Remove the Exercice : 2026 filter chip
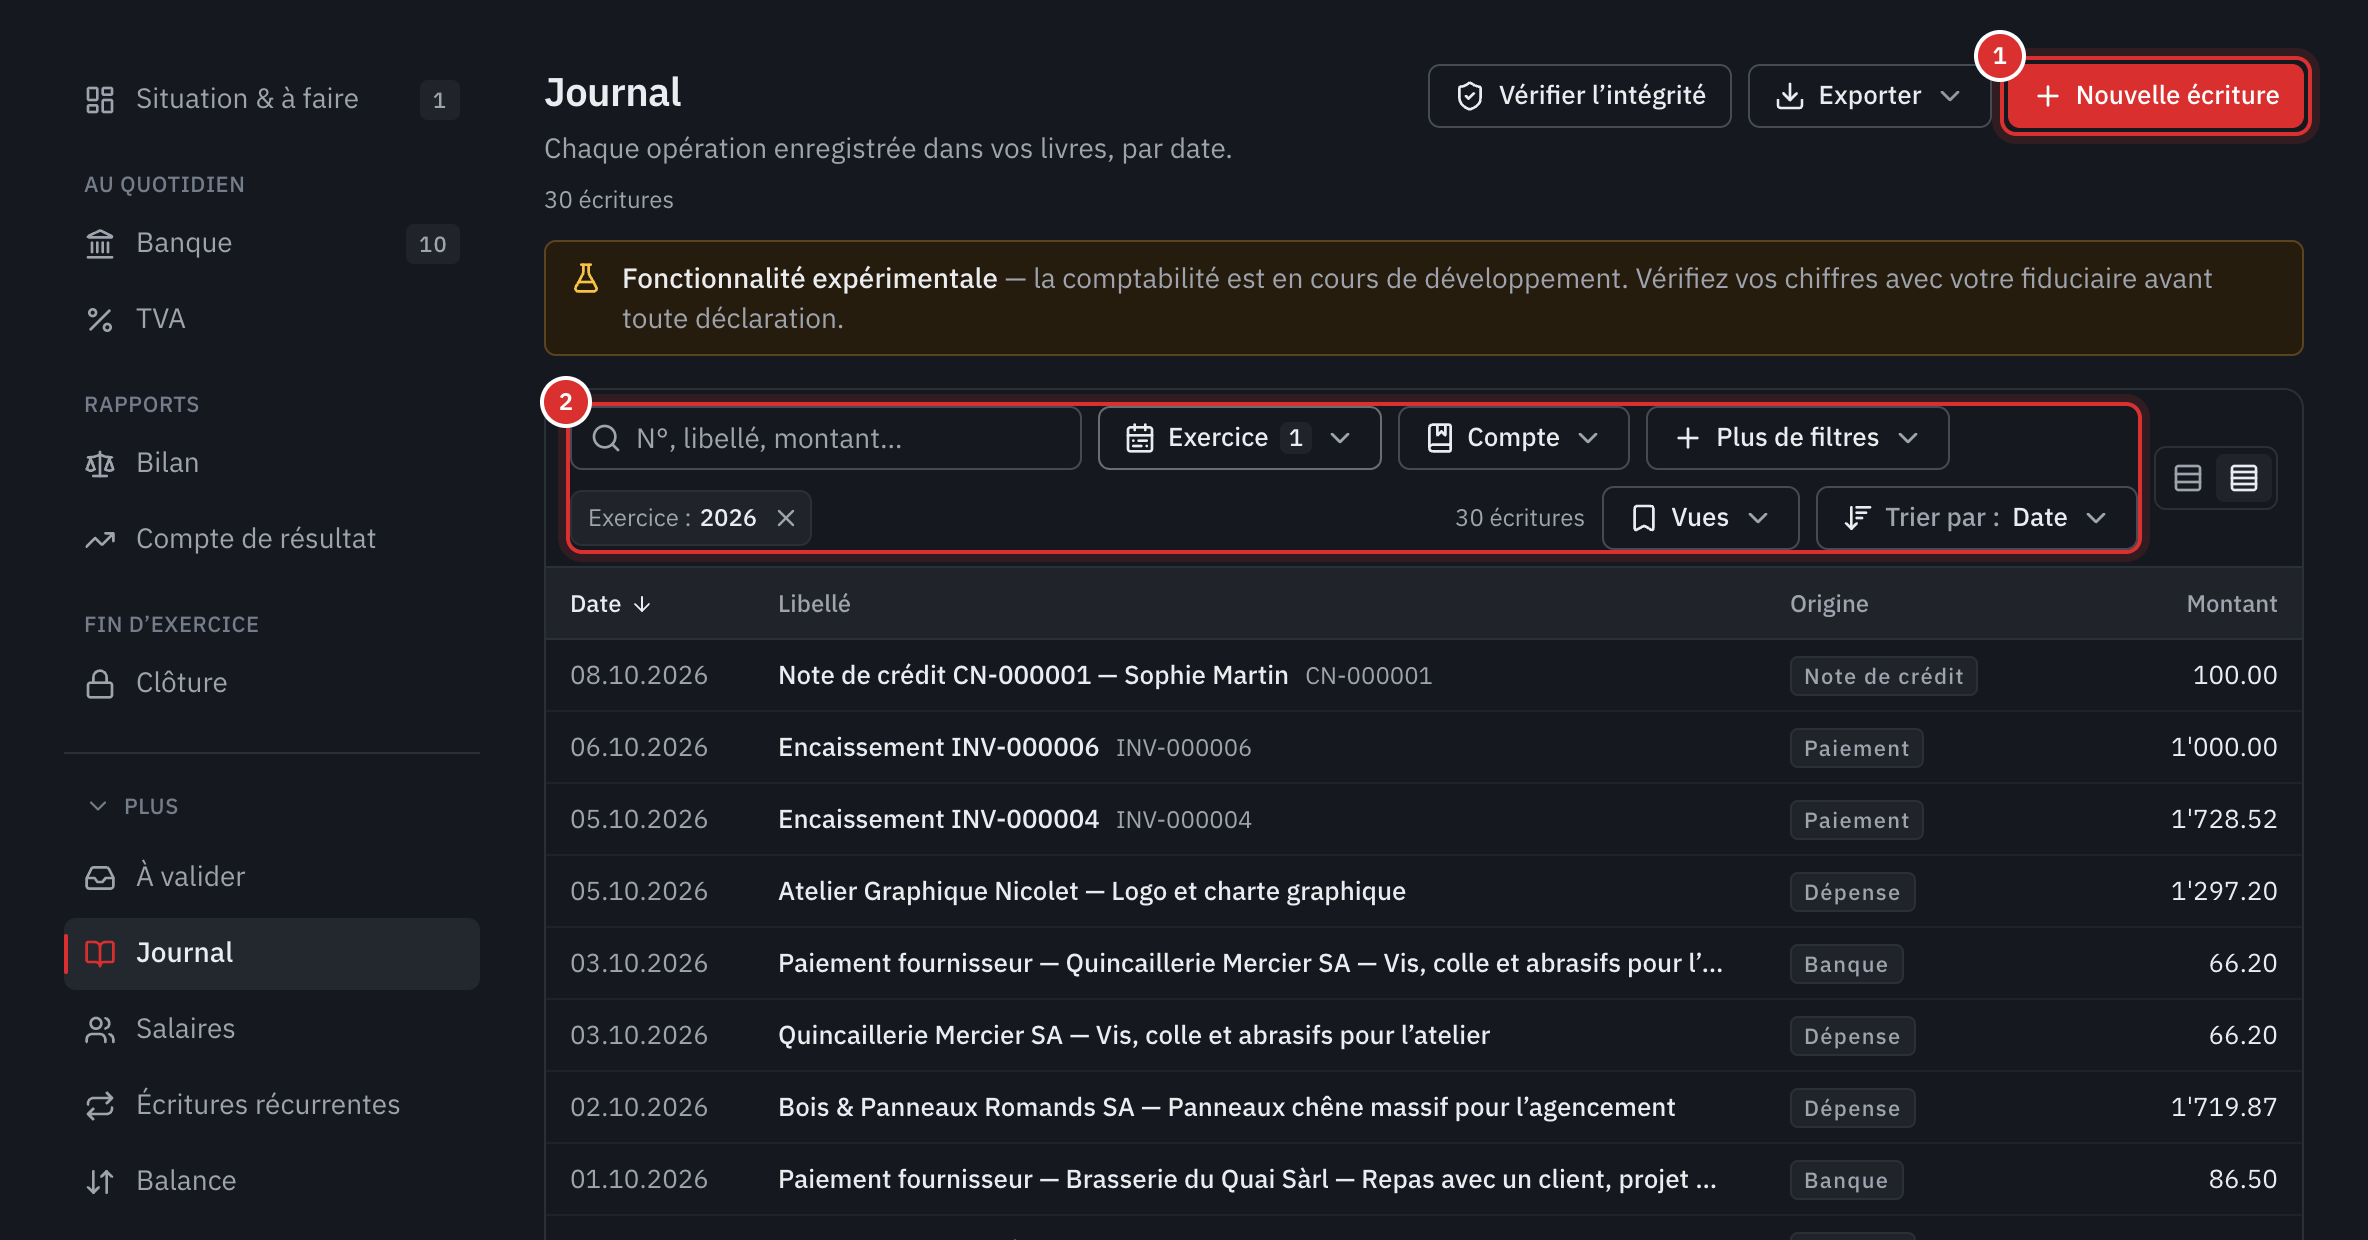 point(786,518)
